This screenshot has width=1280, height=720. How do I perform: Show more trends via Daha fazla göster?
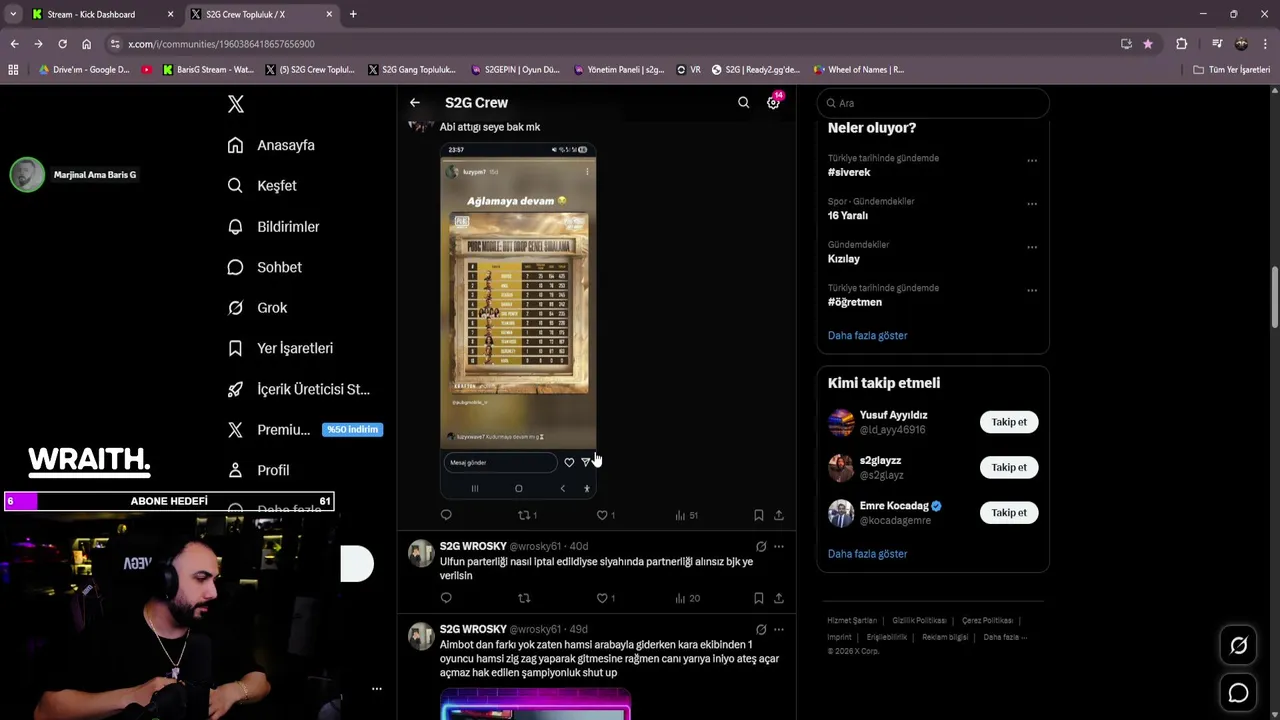pos(867,336)
